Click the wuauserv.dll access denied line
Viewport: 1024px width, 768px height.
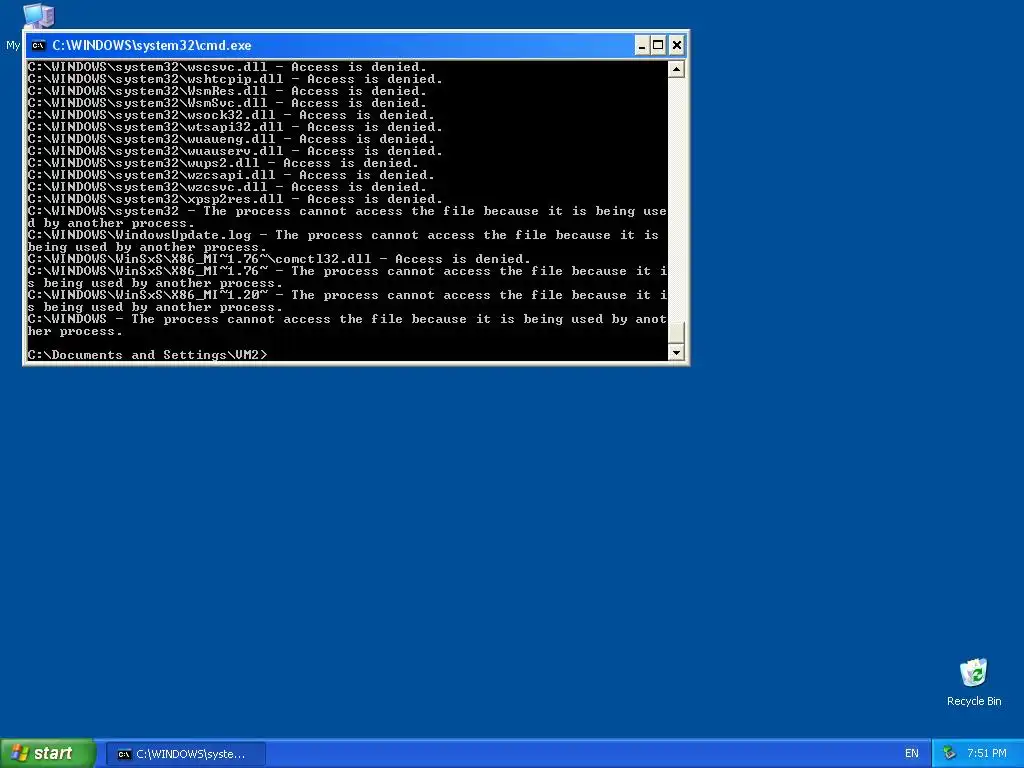235,151
